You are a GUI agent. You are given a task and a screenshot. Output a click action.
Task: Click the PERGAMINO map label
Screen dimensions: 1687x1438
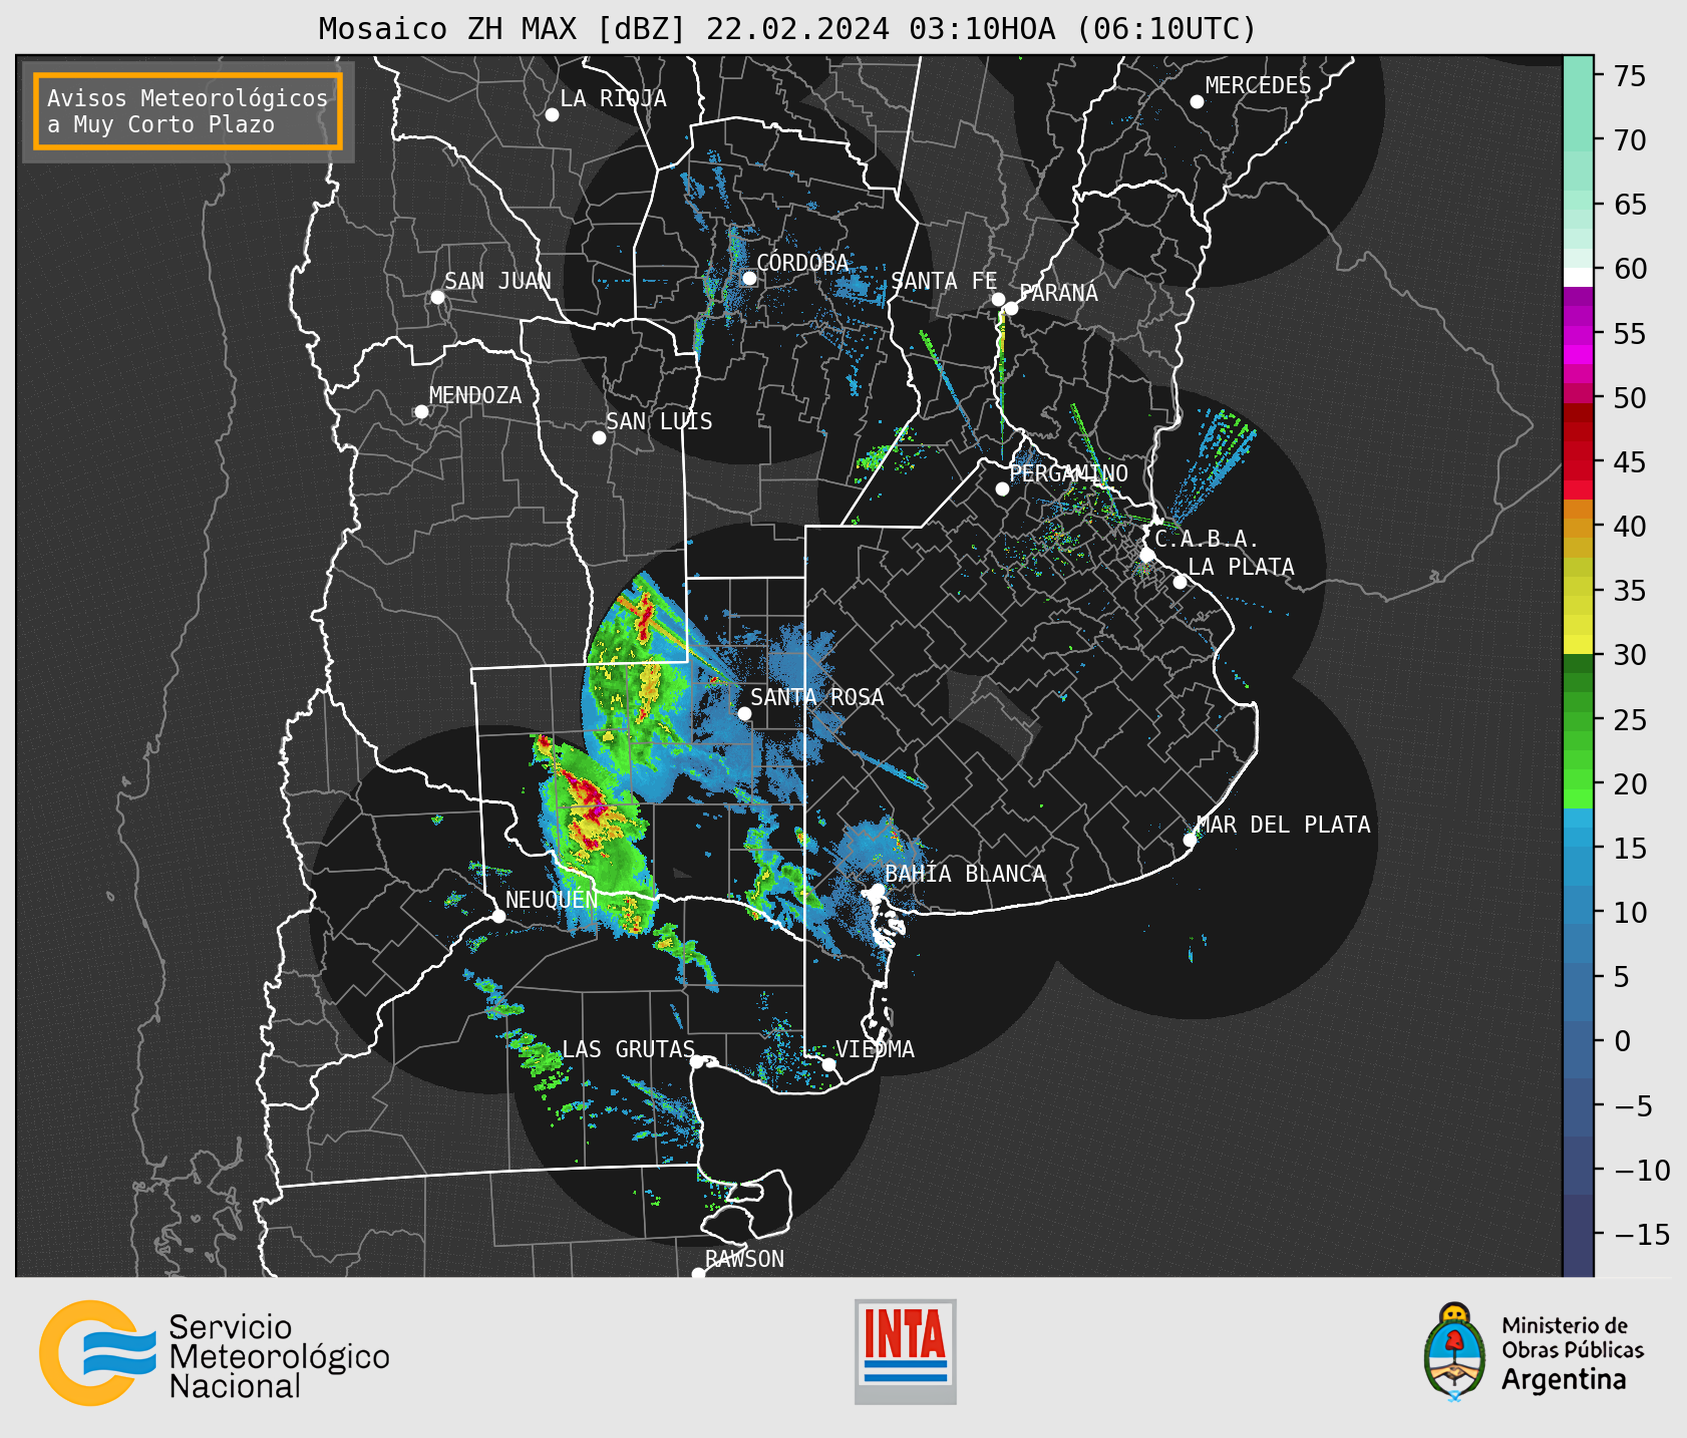(x=1069, y=473)
